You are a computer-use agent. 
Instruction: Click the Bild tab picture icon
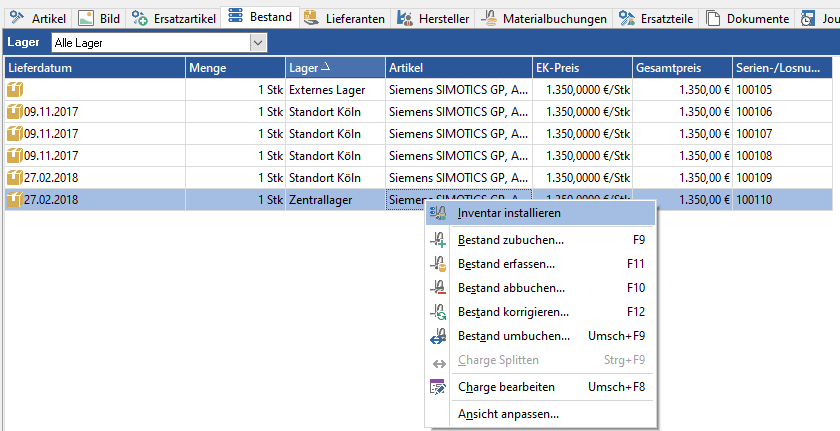tap(86, 18)
